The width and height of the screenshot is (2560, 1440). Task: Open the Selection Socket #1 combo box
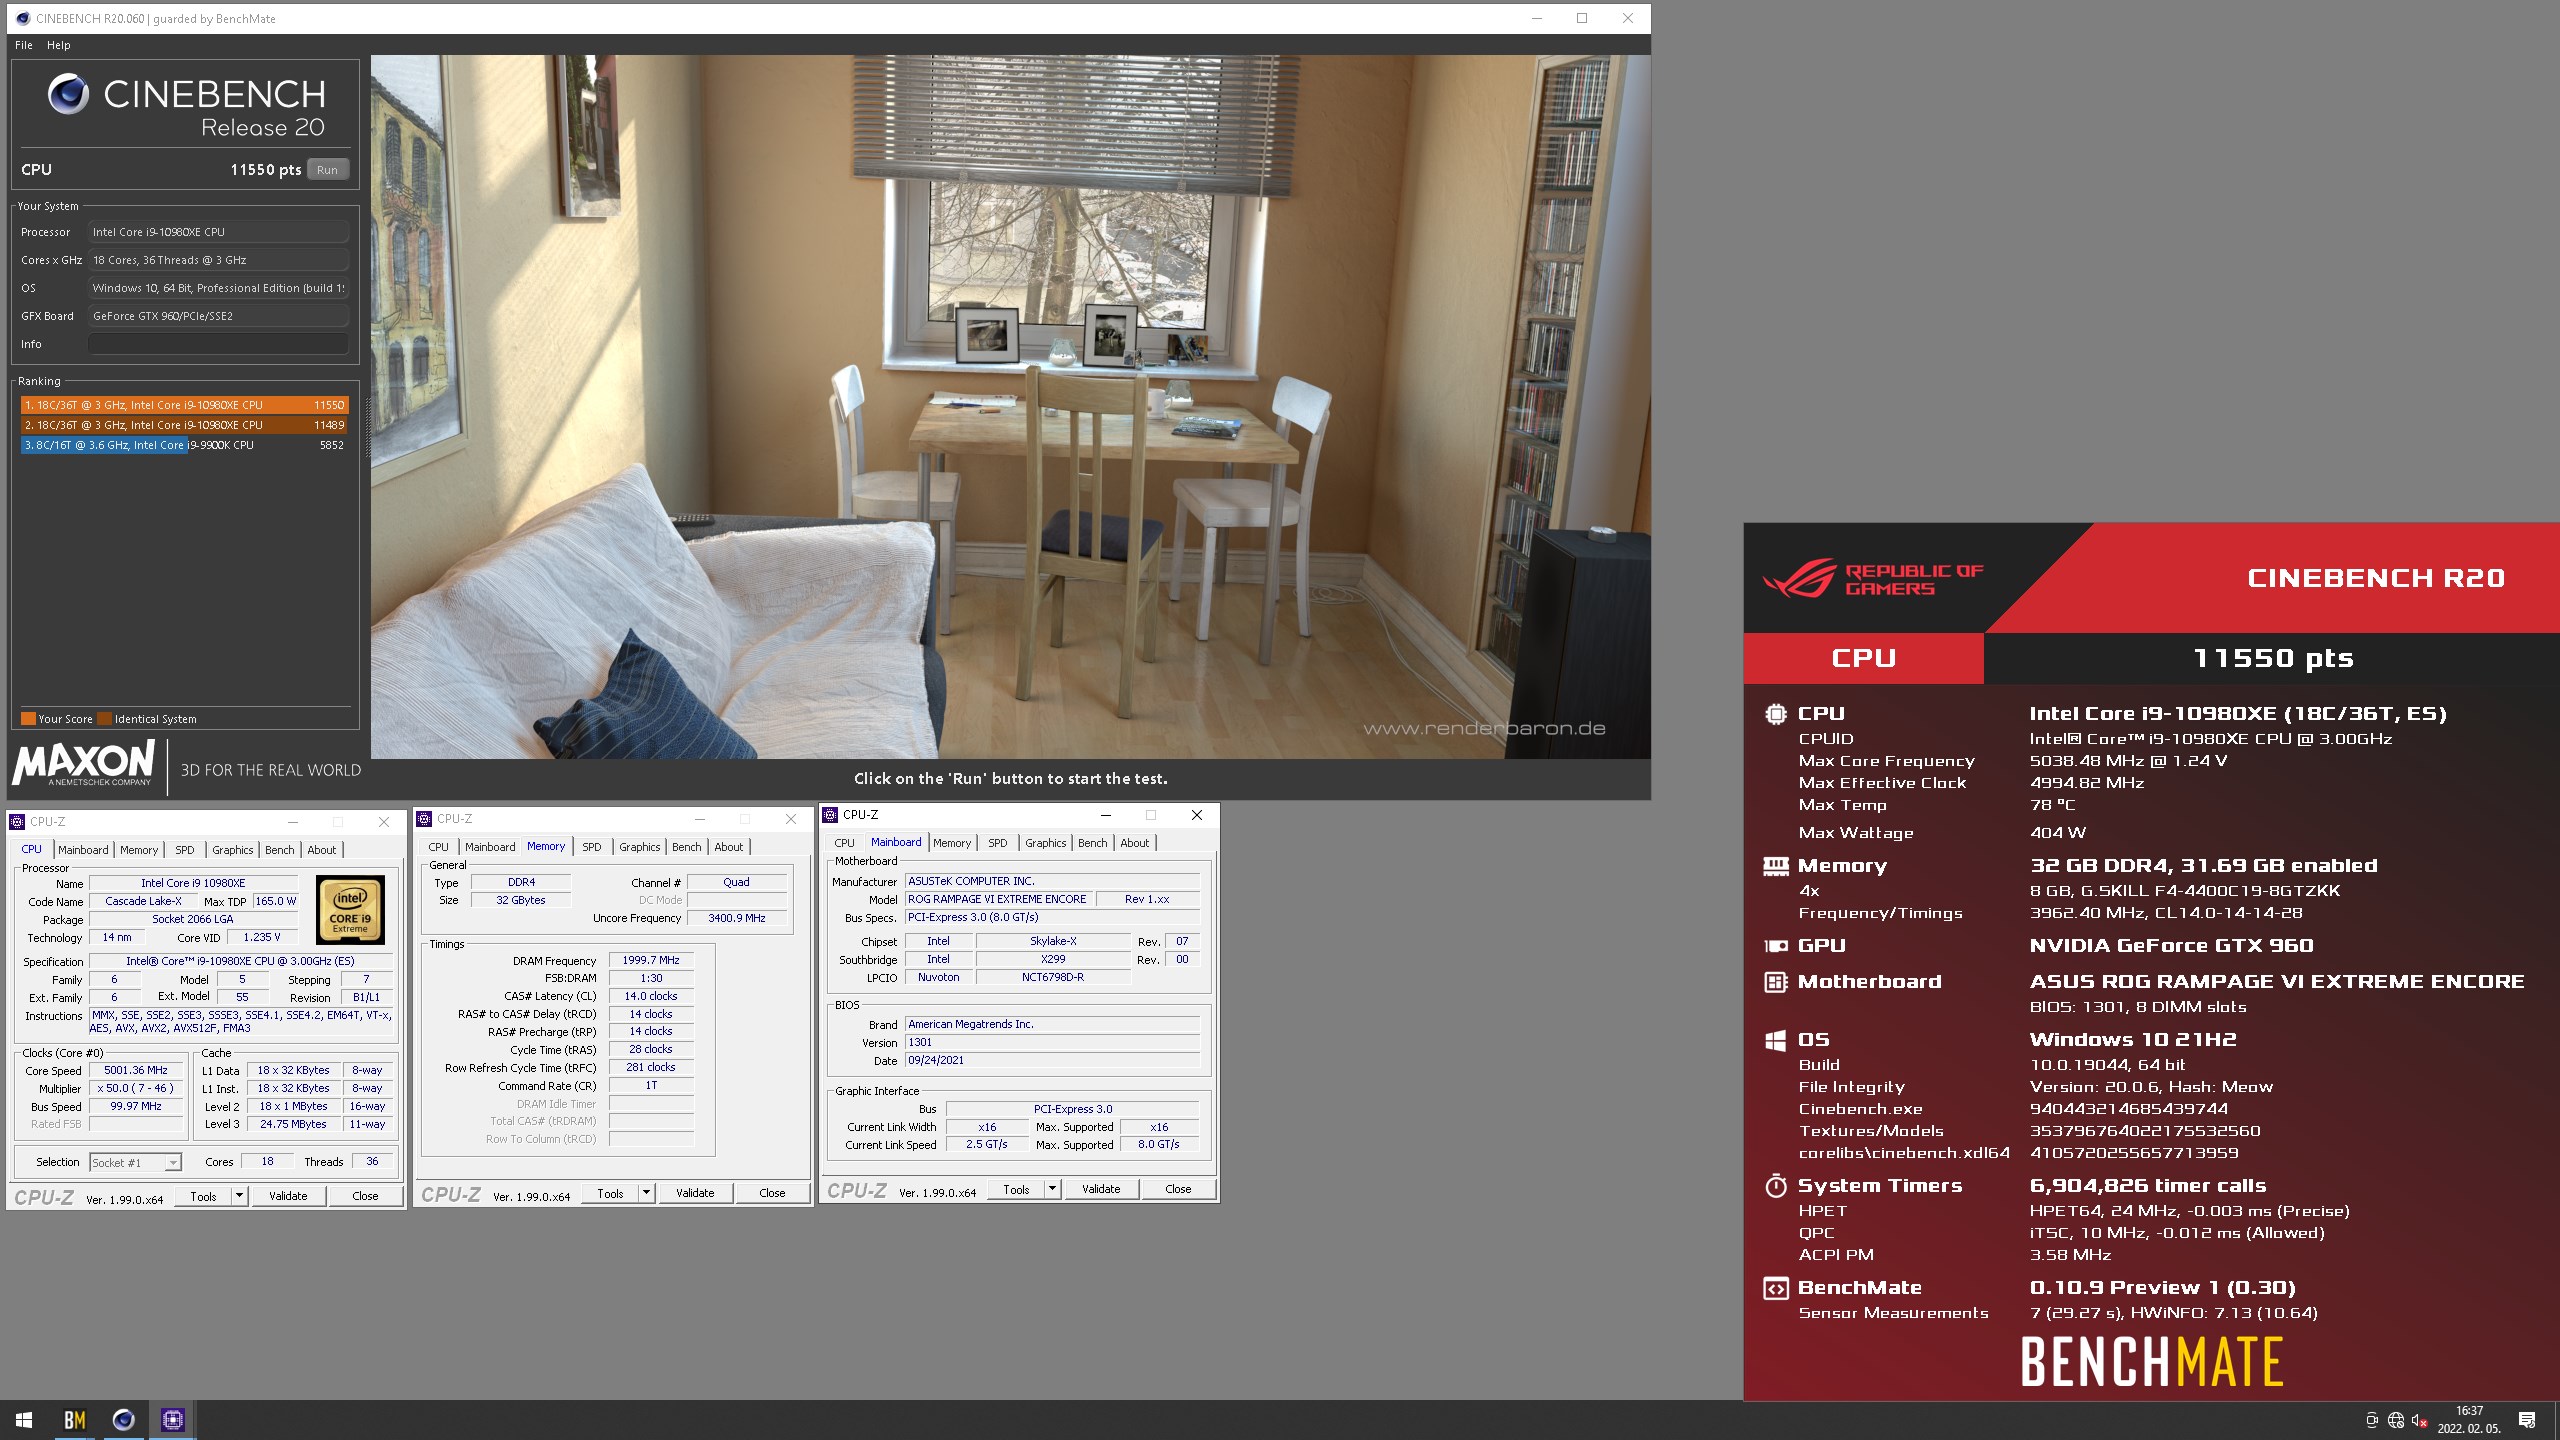coord(135,1163)
